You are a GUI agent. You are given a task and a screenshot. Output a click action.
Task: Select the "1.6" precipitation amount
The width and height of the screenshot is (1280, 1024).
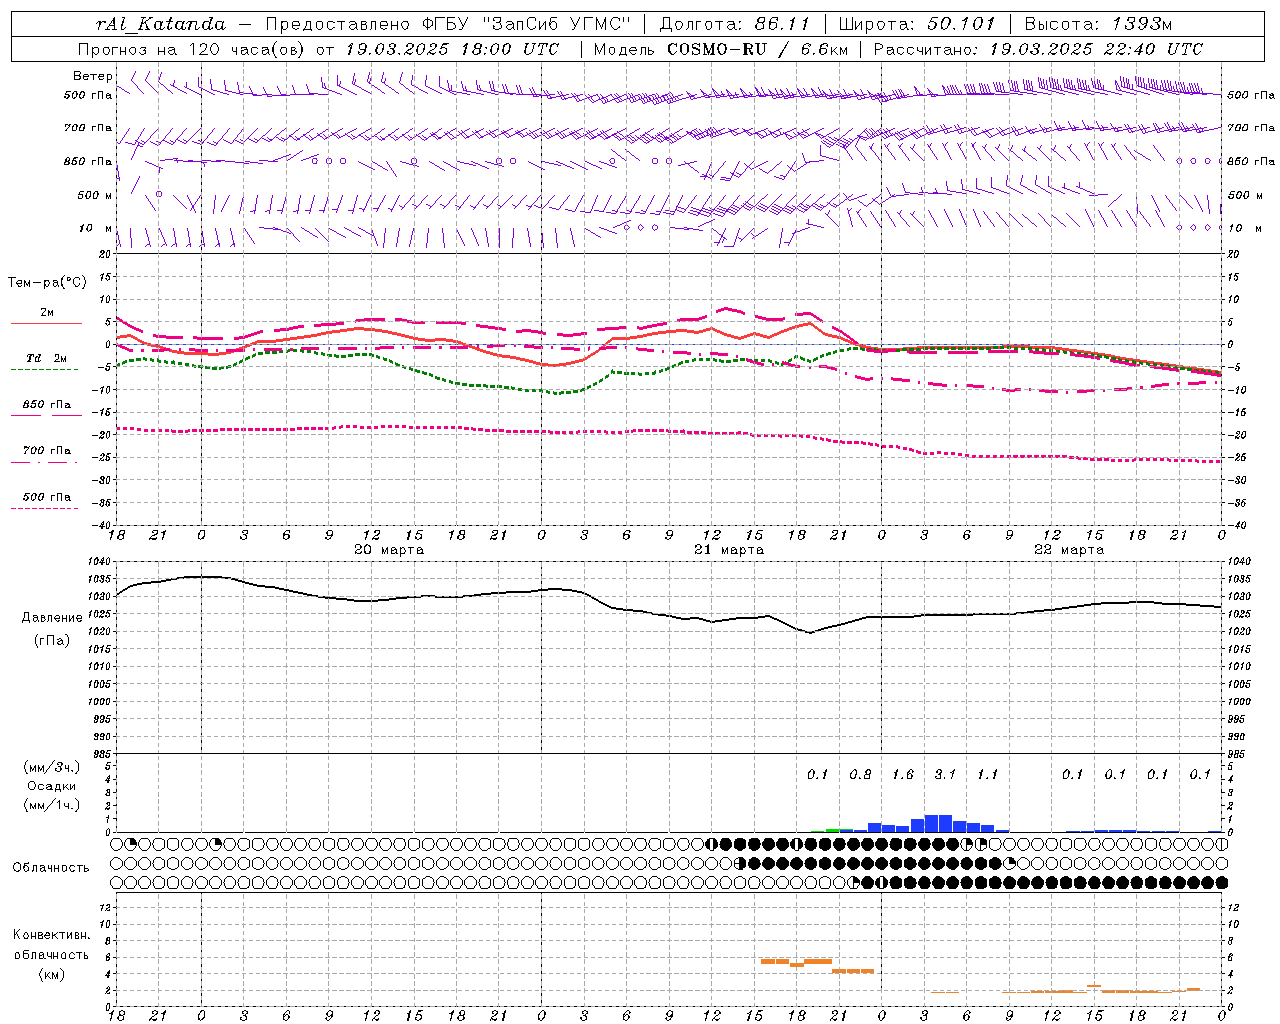tap(903, 775)
